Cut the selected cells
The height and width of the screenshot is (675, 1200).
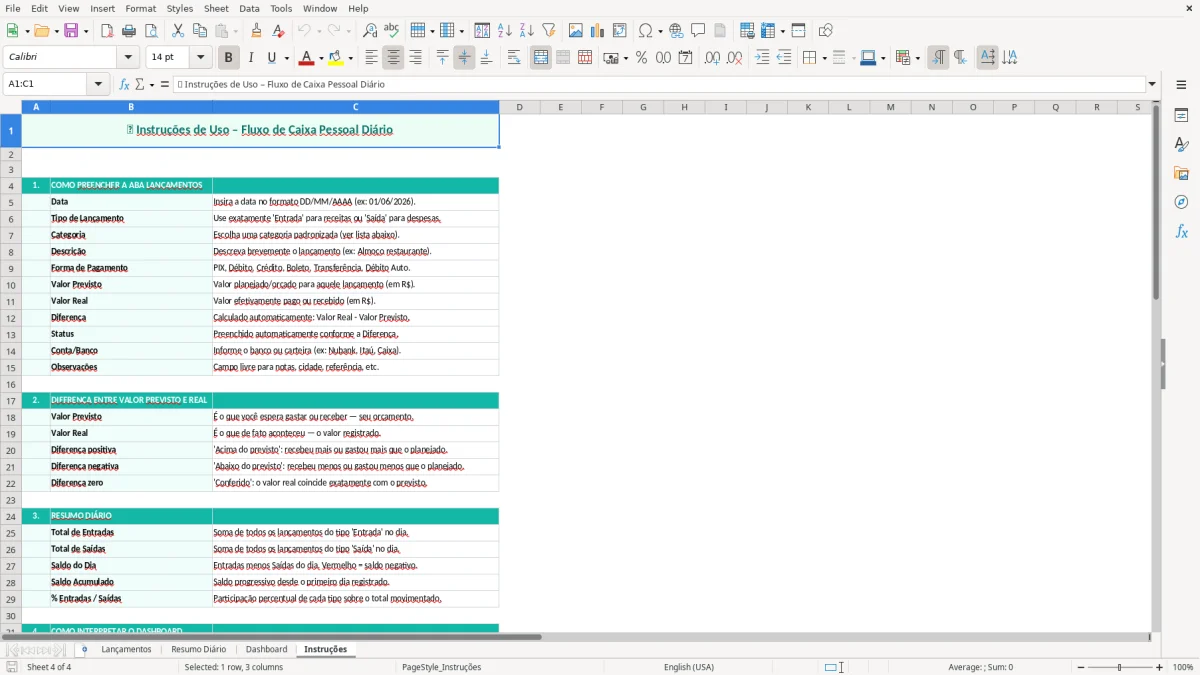(178, 31)
